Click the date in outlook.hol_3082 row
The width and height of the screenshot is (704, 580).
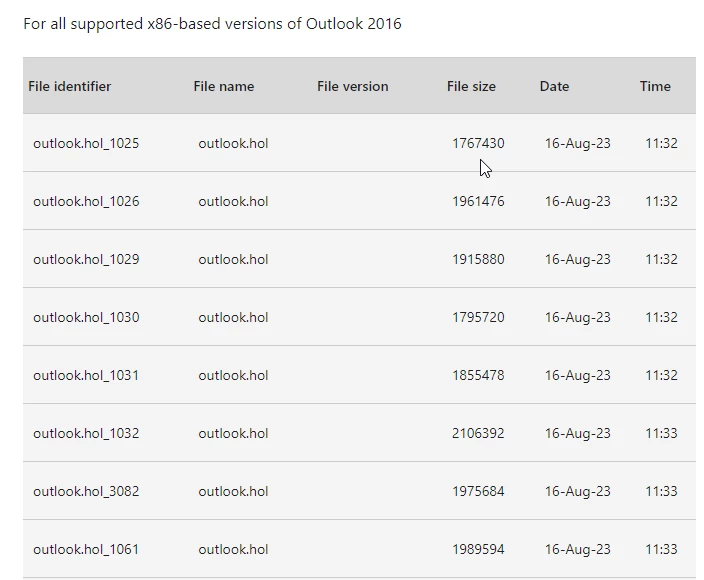point(578,491)
